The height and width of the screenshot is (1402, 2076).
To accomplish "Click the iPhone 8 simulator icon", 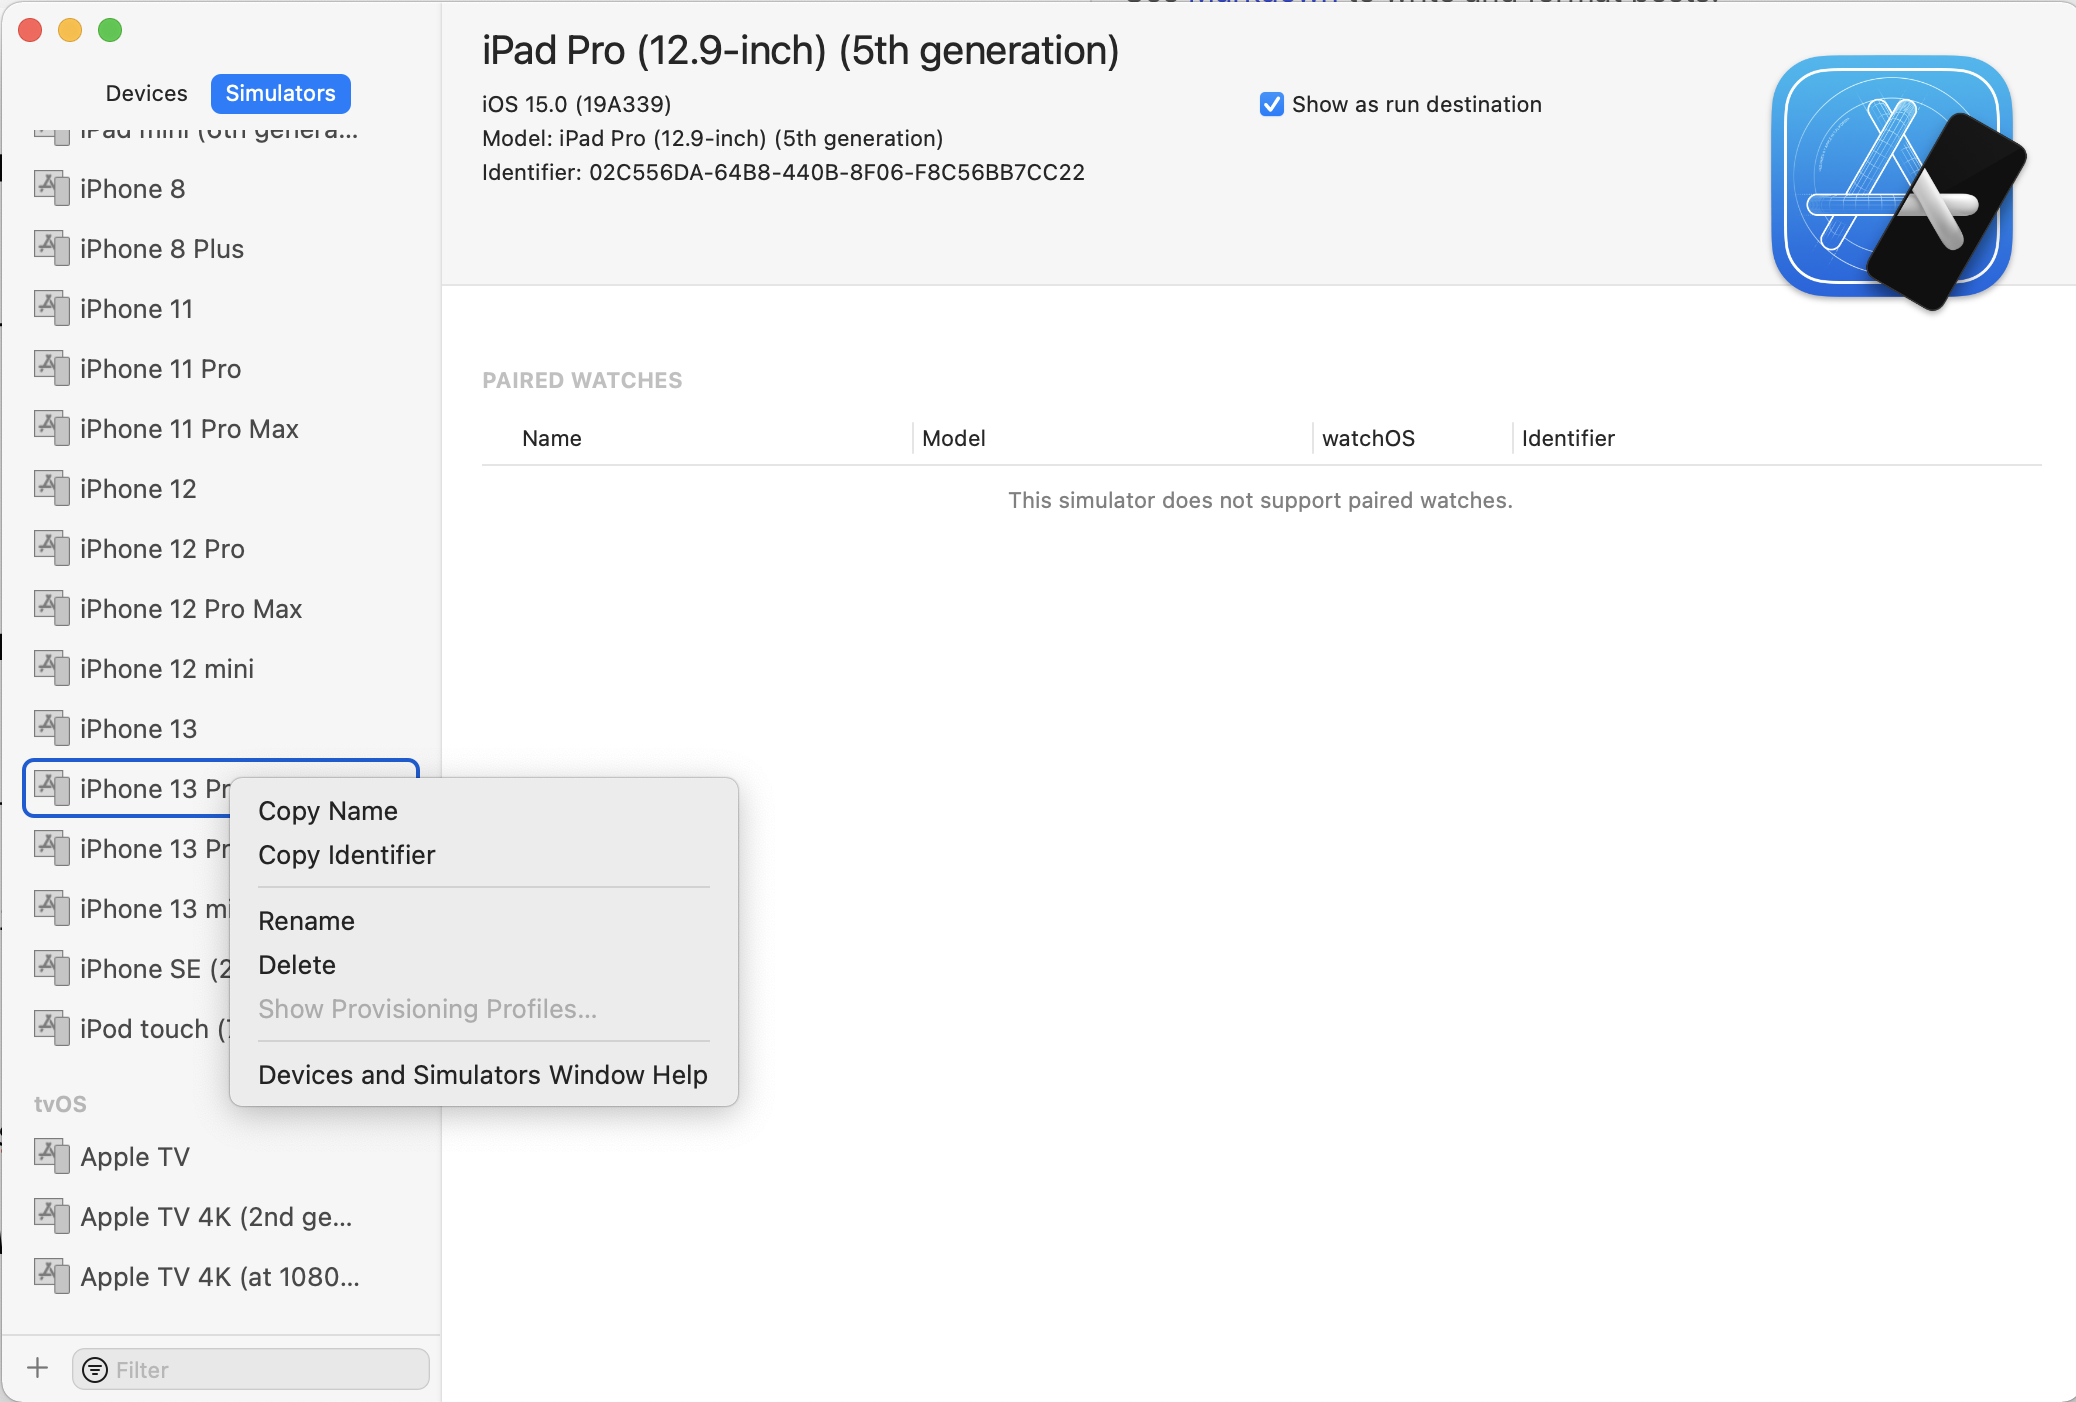I will [52, 188].
